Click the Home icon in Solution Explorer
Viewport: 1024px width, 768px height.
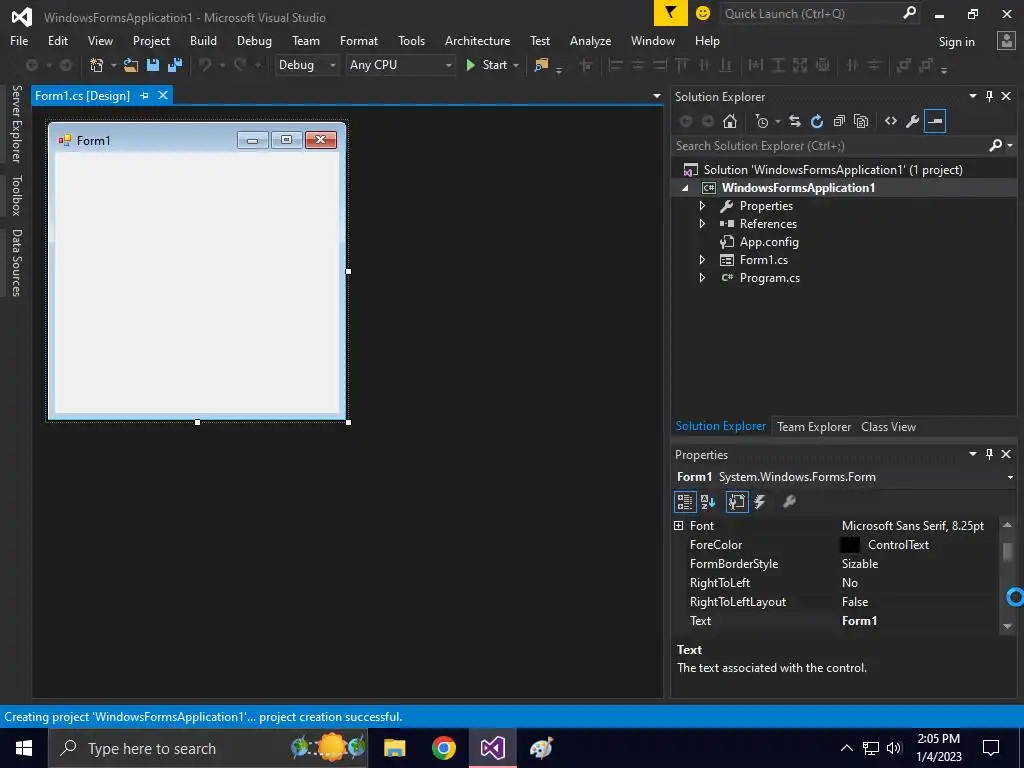pos(729,121)
